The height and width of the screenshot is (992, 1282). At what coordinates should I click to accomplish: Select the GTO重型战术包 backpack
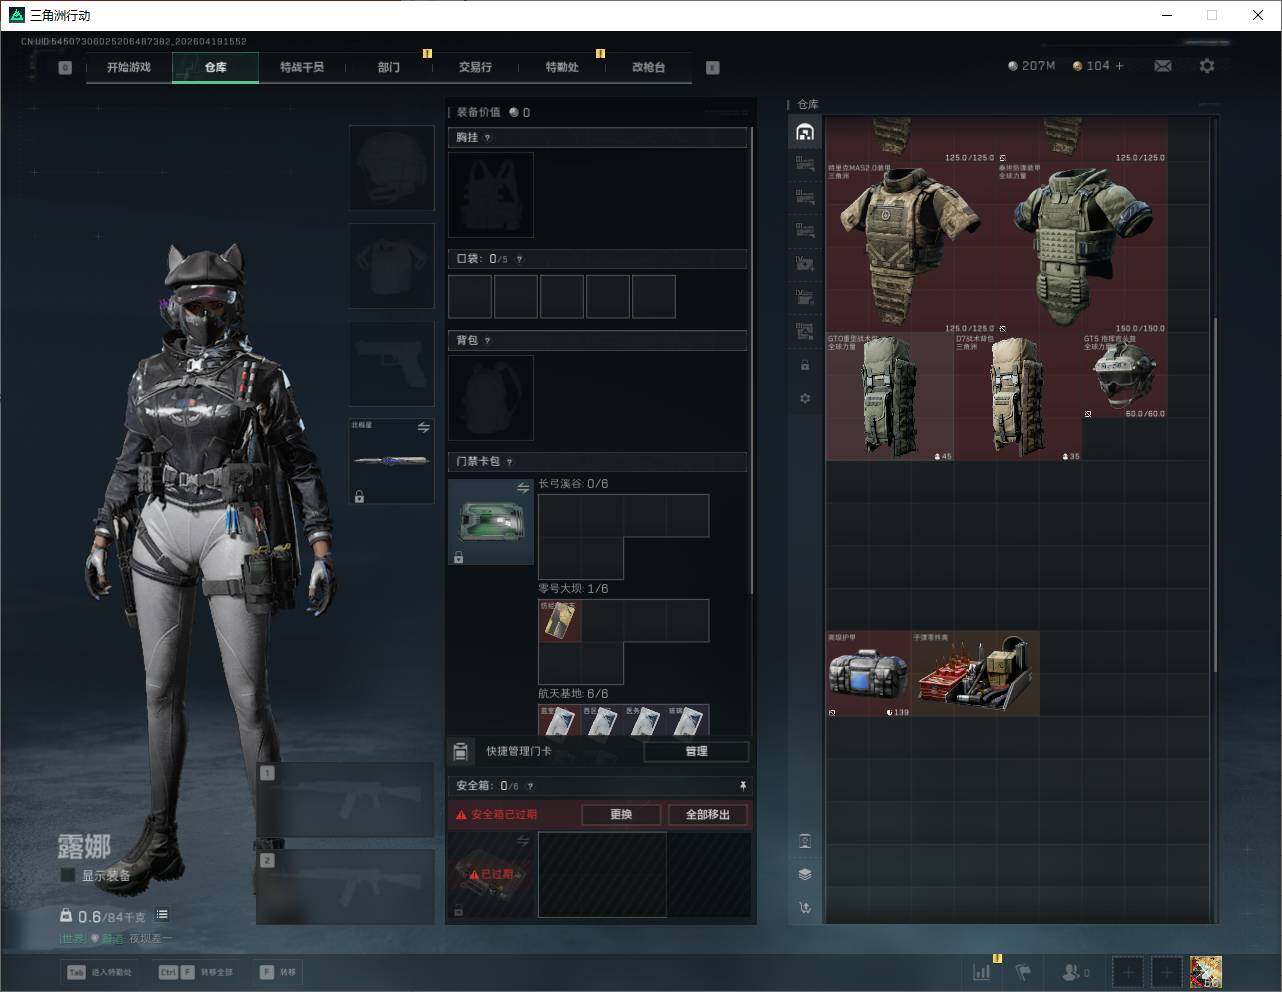(x=890, y=397)
